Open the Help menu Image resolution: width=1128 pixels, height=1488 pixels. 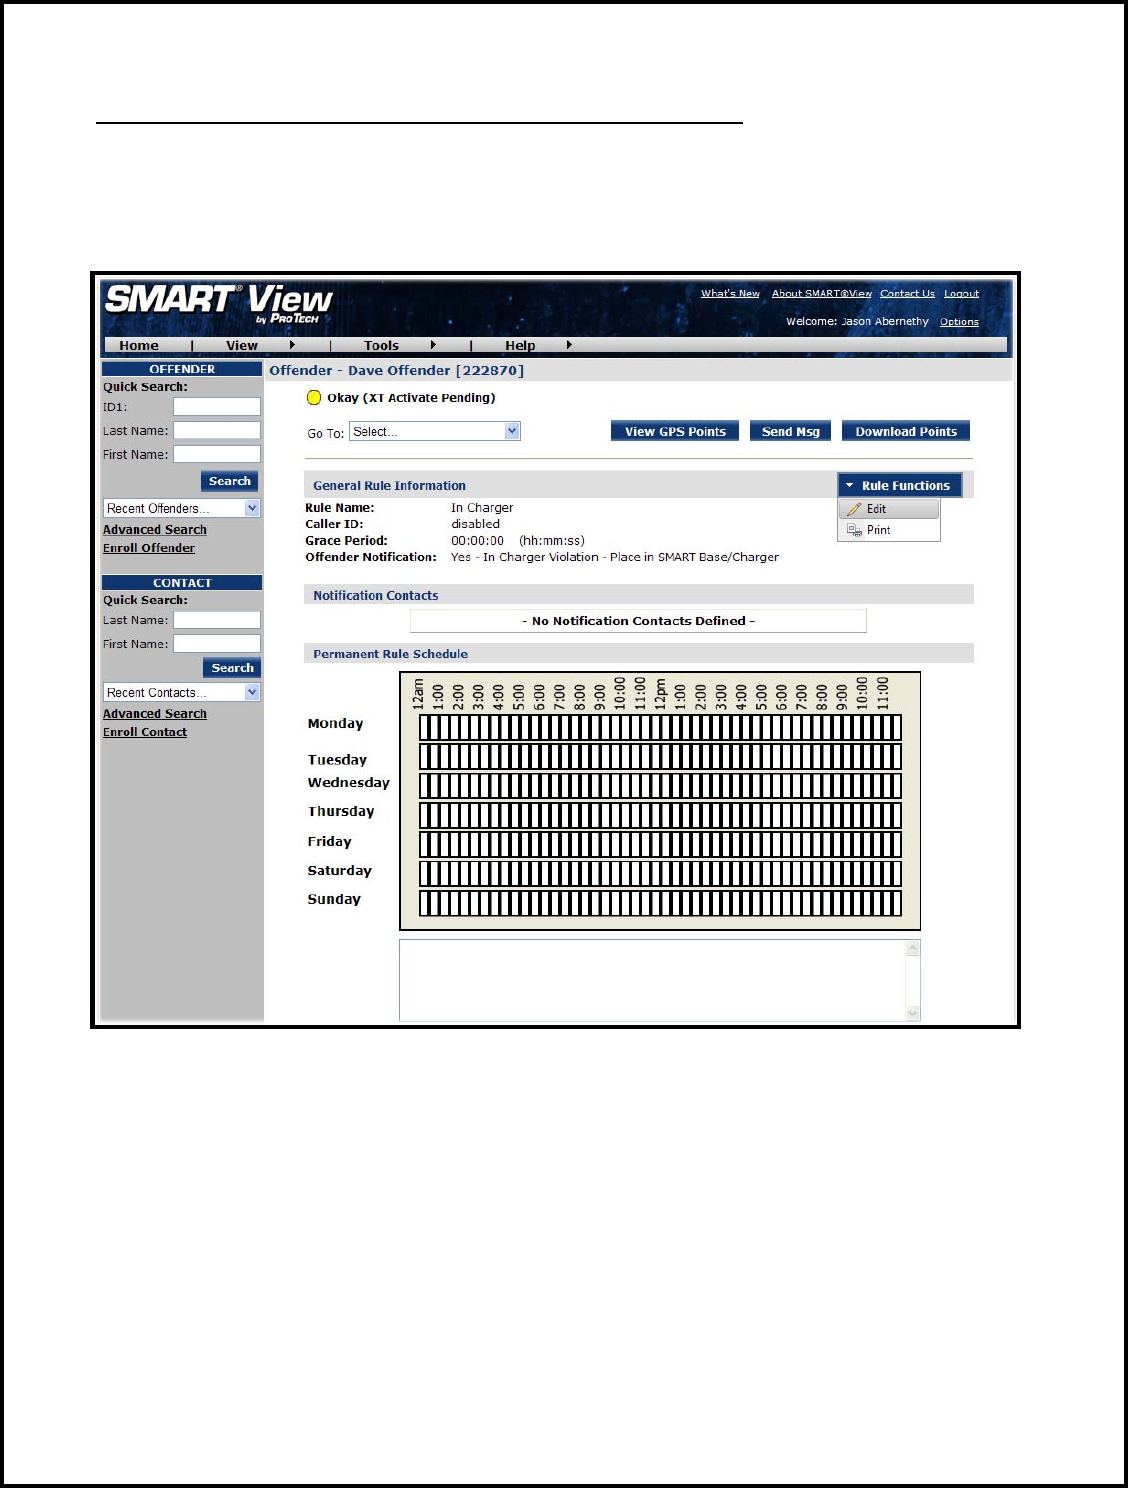pyautogui.click(x=520, y=345)
